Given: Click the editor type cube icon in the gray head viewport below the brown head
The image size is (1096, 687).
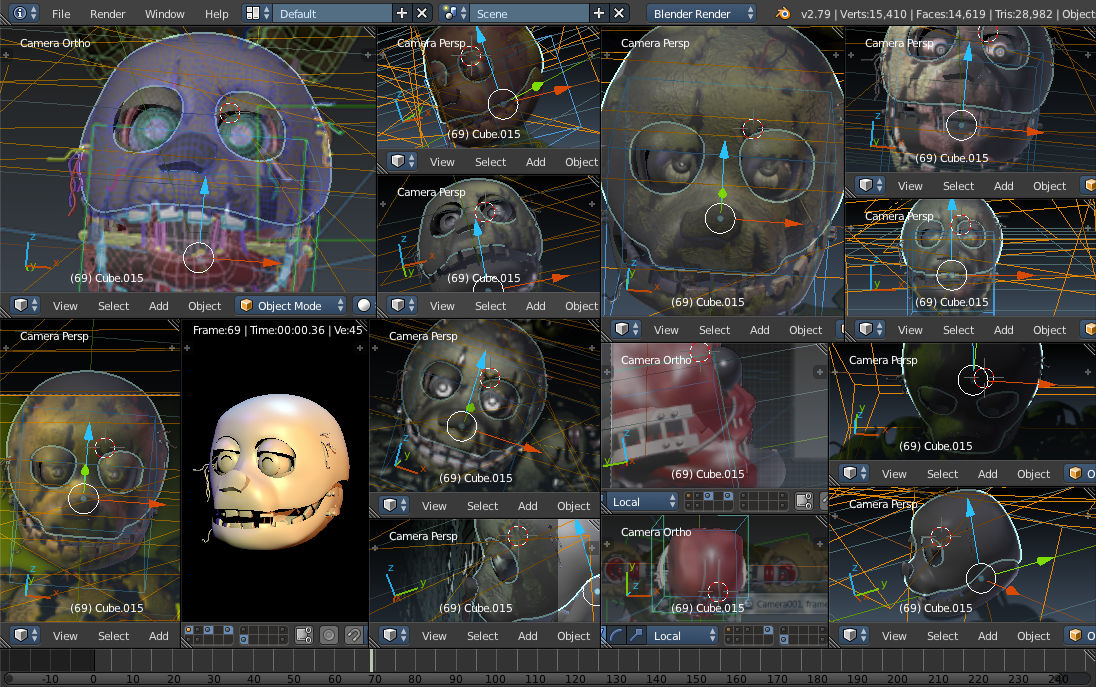Looking at the screenshot, I should click(x=403, y=305).
